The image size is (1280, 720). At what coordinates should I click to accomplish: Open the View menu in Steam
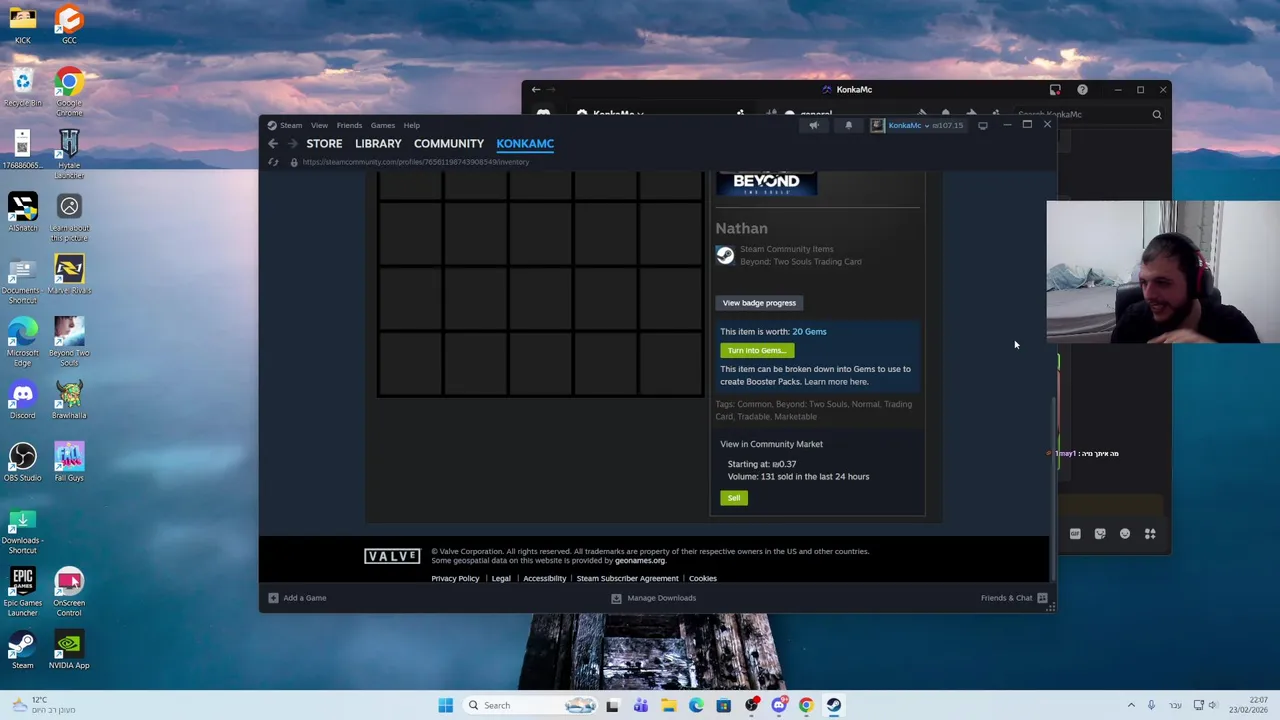319,125
